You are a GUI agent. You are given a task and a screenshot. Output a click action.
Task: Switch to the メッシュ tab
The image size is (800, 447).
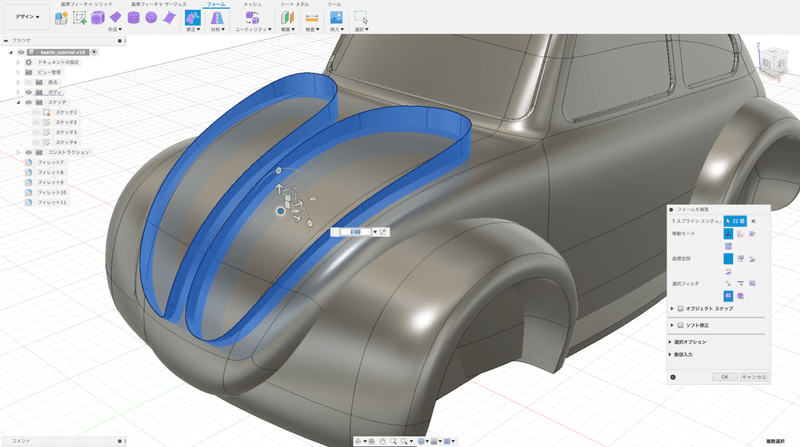(x=252, y=4)
